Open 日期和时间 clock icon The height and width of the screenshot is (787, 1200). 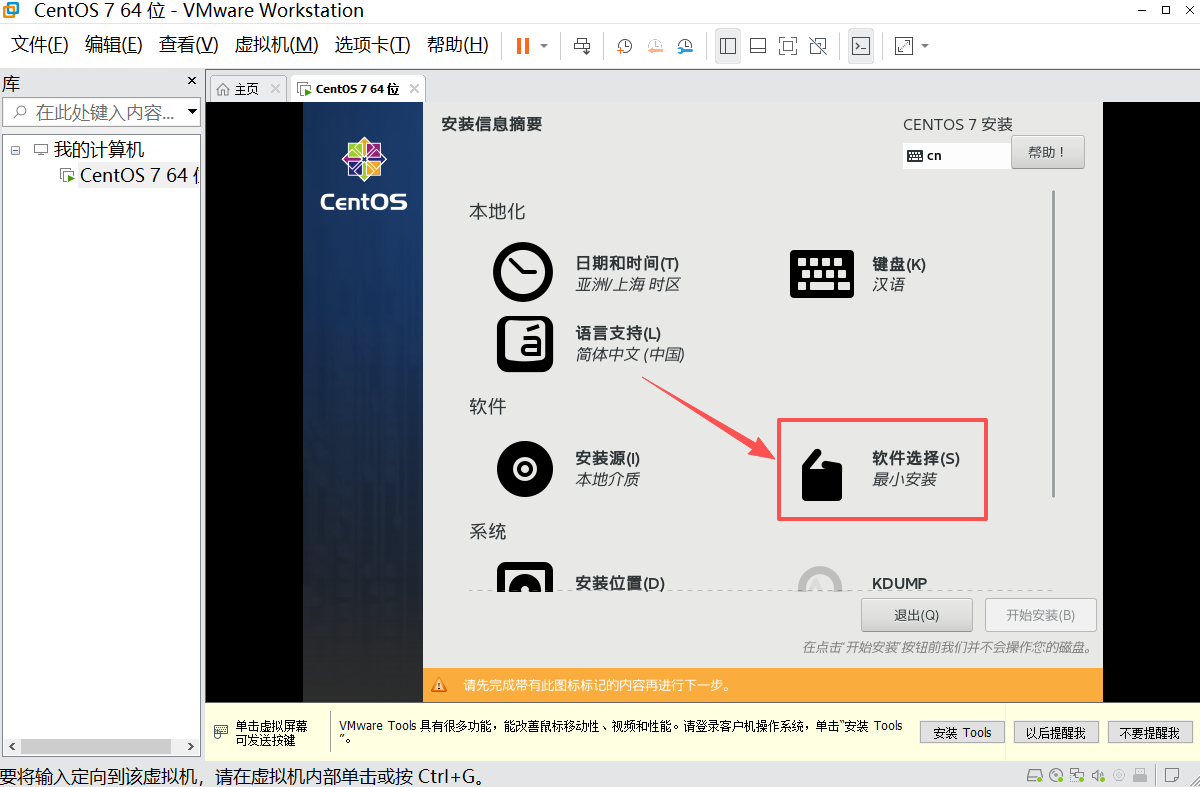click(x=523, y=271)
